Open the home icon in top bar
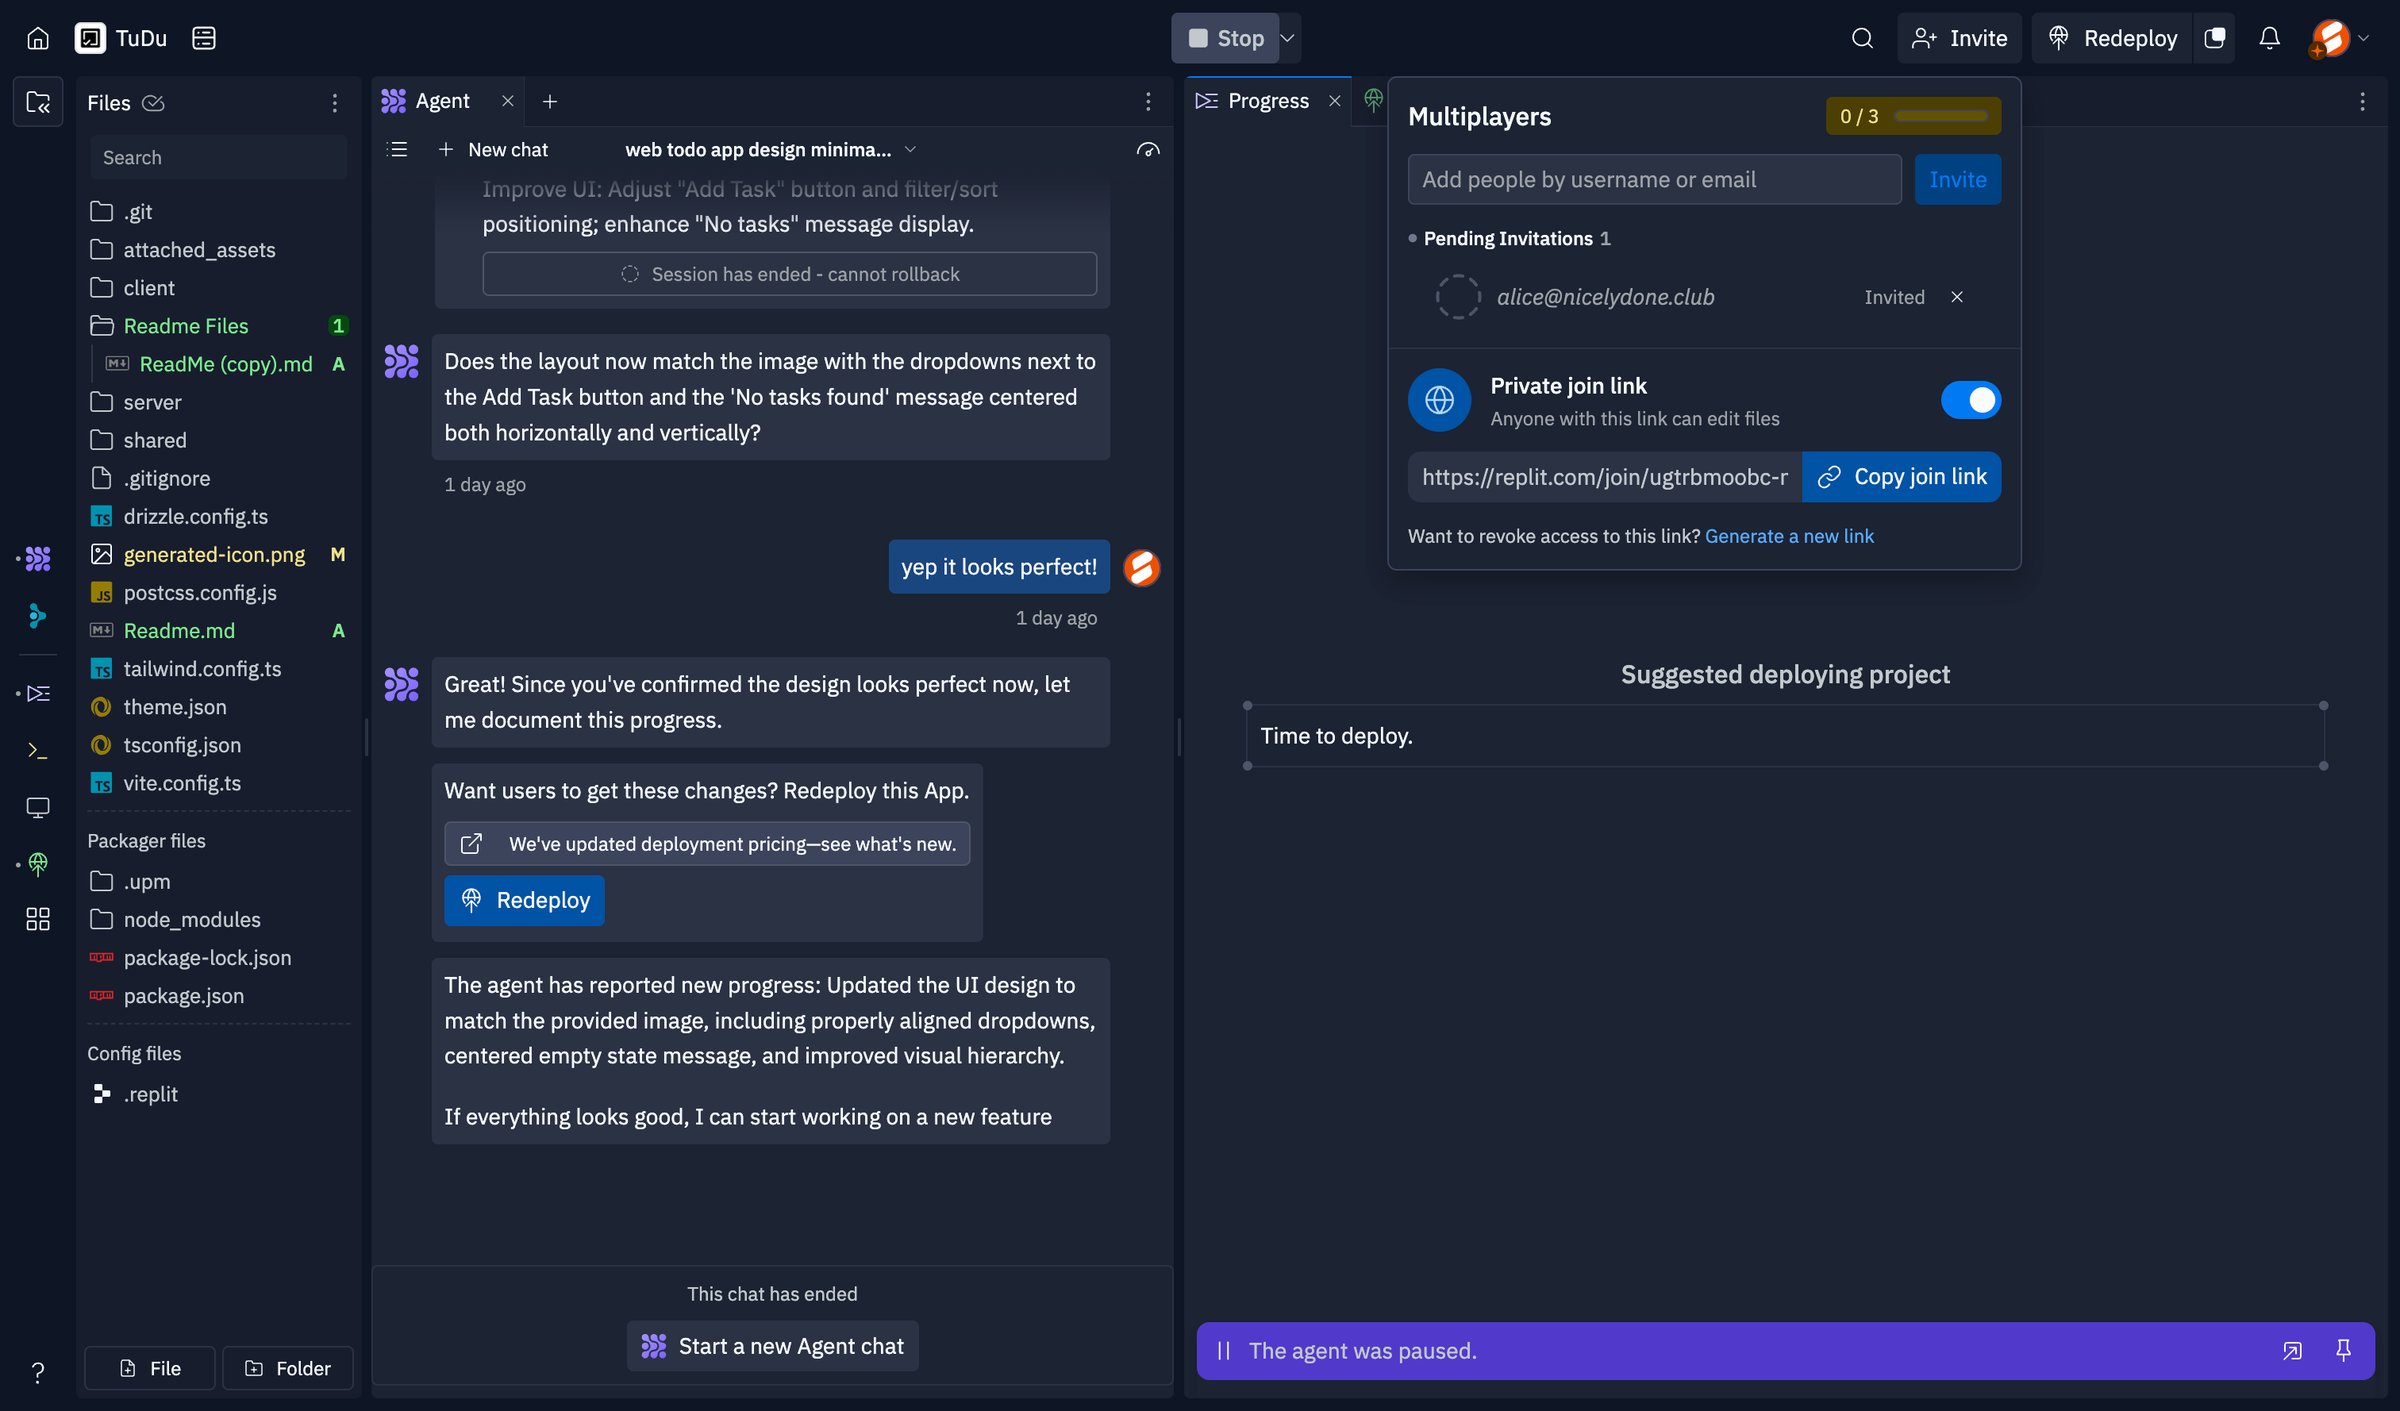 point(38,38)
